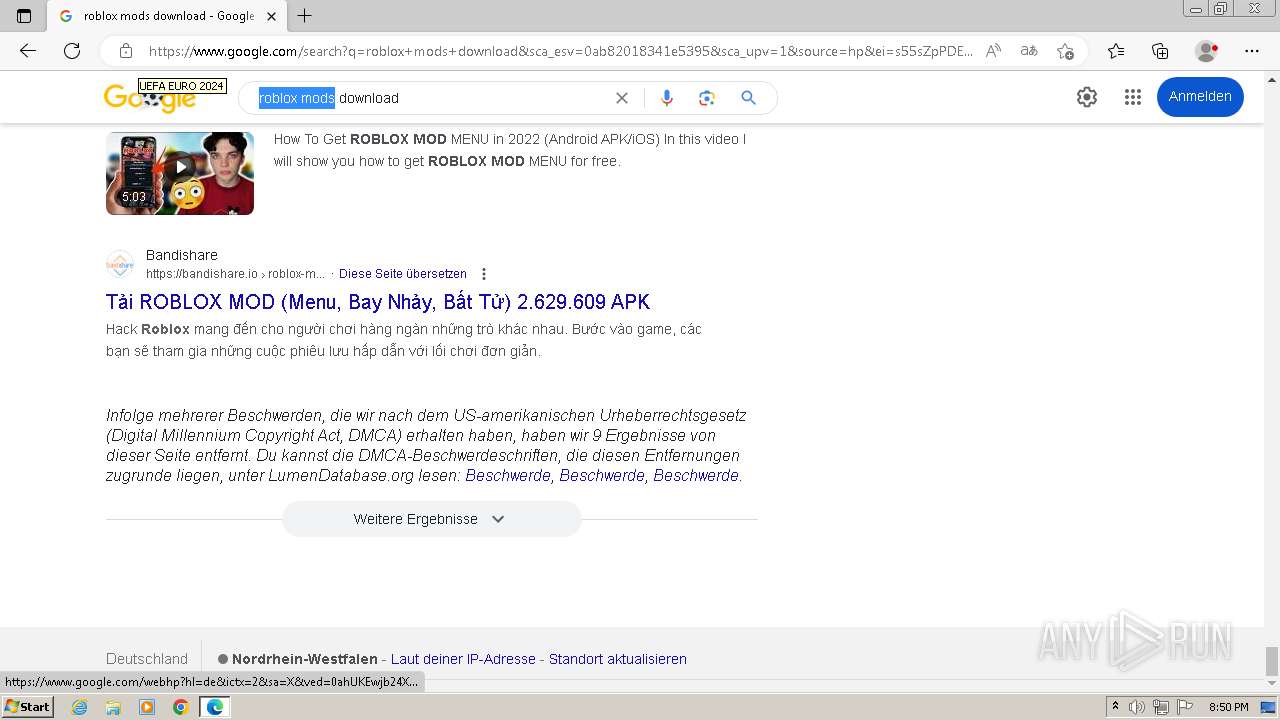1280x720 pixels.
Task: Clear the search query with the X
Action: click(x=622, y=98)
